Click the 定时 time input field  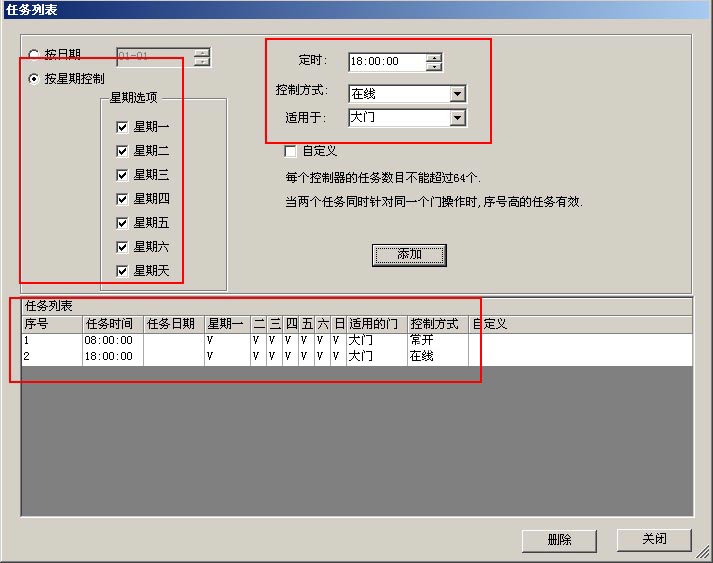click(x=387, y=62)
